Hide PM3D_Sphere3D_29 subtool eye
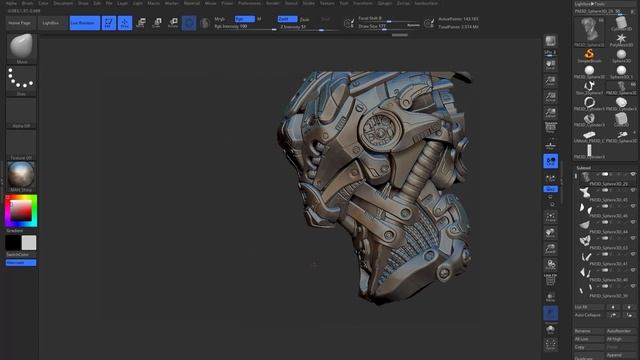The width and height of the screenshot is (640, 360). [633, 174]
